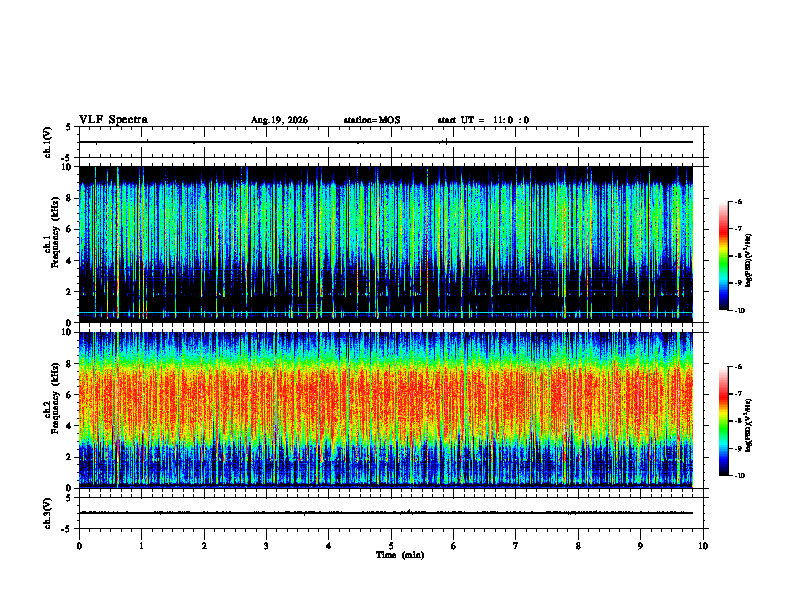792x612 pixels.
Task: Click the '4' kHz tick of ch.1 panel
Action: pyautogui.click(x=70, y=261)
